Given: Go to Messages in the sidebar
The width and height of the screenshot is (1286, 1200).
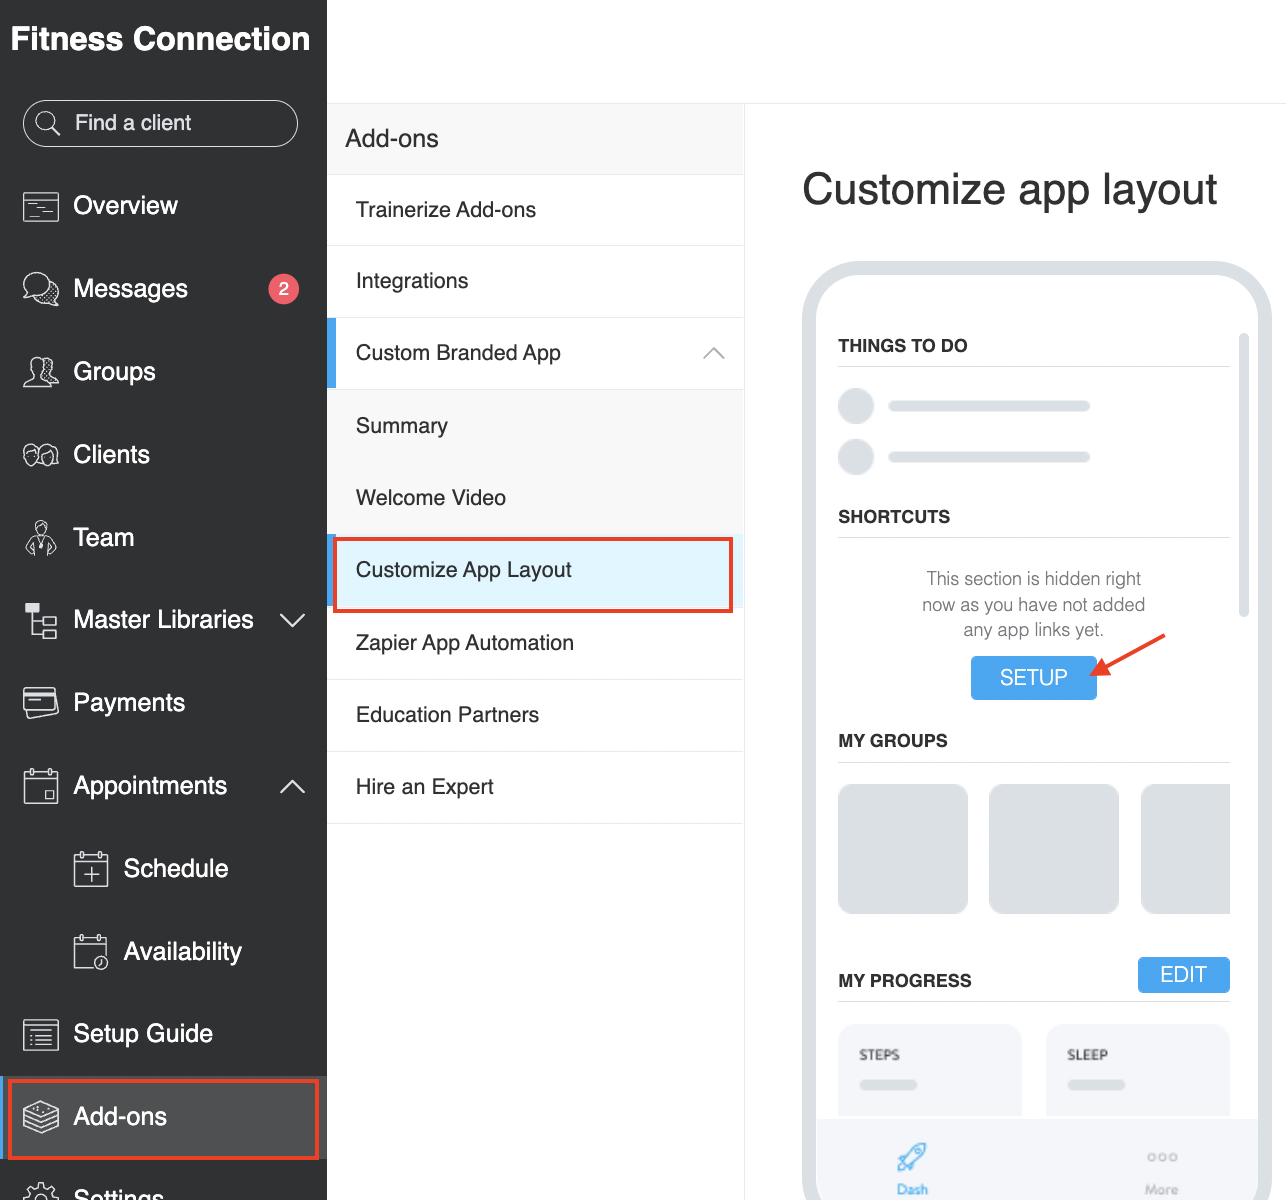Looking at the screenshot, I should click(131, 289).
